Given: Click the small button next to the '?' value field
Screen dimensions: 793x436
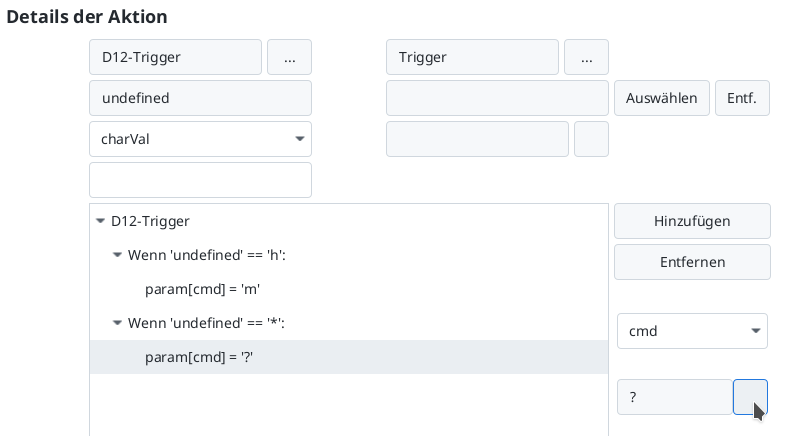Looking at the screenshot, I should click(x=750, y=397).
